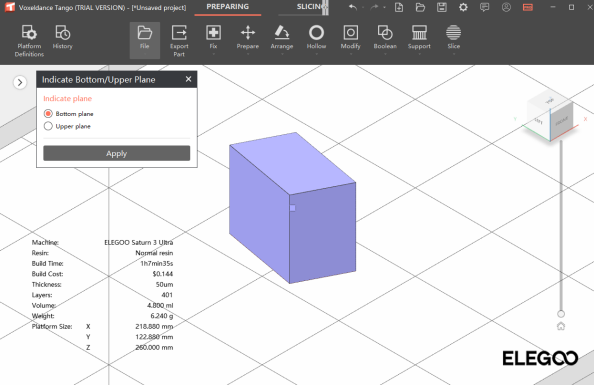Click the volume value 4.800 ml
Screen dimensions: 594x385
click(160, 305)
